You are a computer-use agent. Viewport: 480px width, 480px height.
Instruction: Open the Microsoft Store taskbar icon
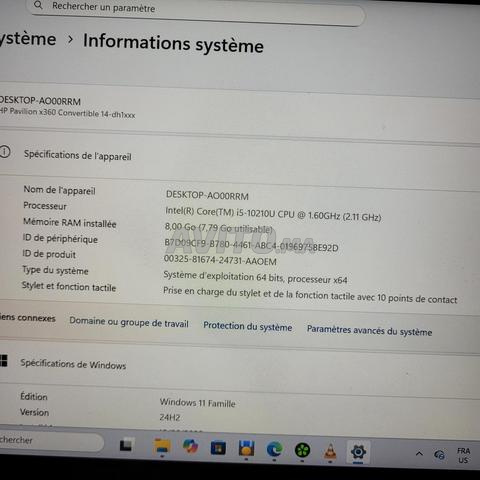(218, 448)
